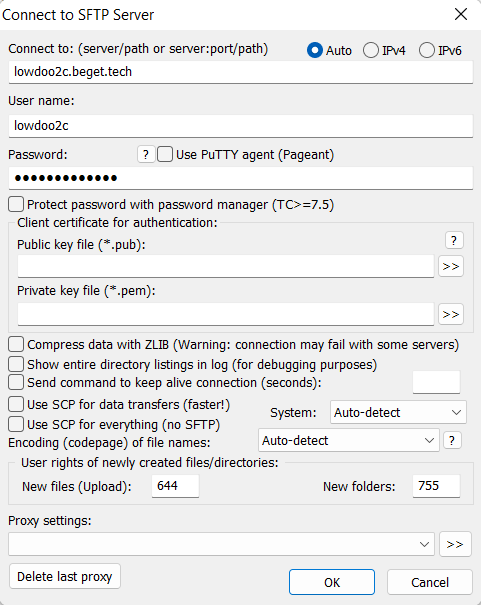Browse for private key file
The width and height of the screenshot is (481, 605).
click(x=451, y=314)
